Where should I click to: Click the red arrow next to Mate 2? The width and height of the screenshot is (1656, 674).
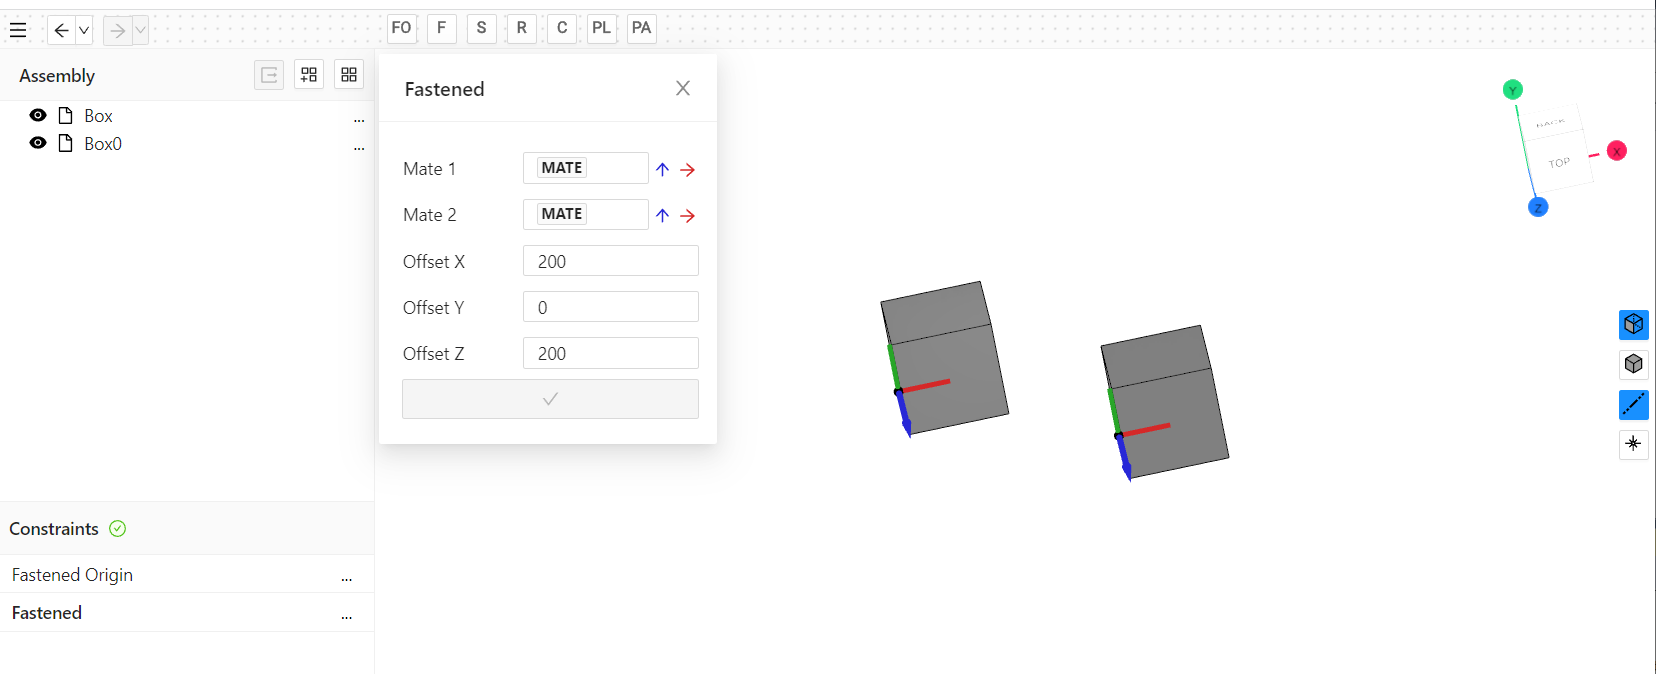tap(687, 215)
